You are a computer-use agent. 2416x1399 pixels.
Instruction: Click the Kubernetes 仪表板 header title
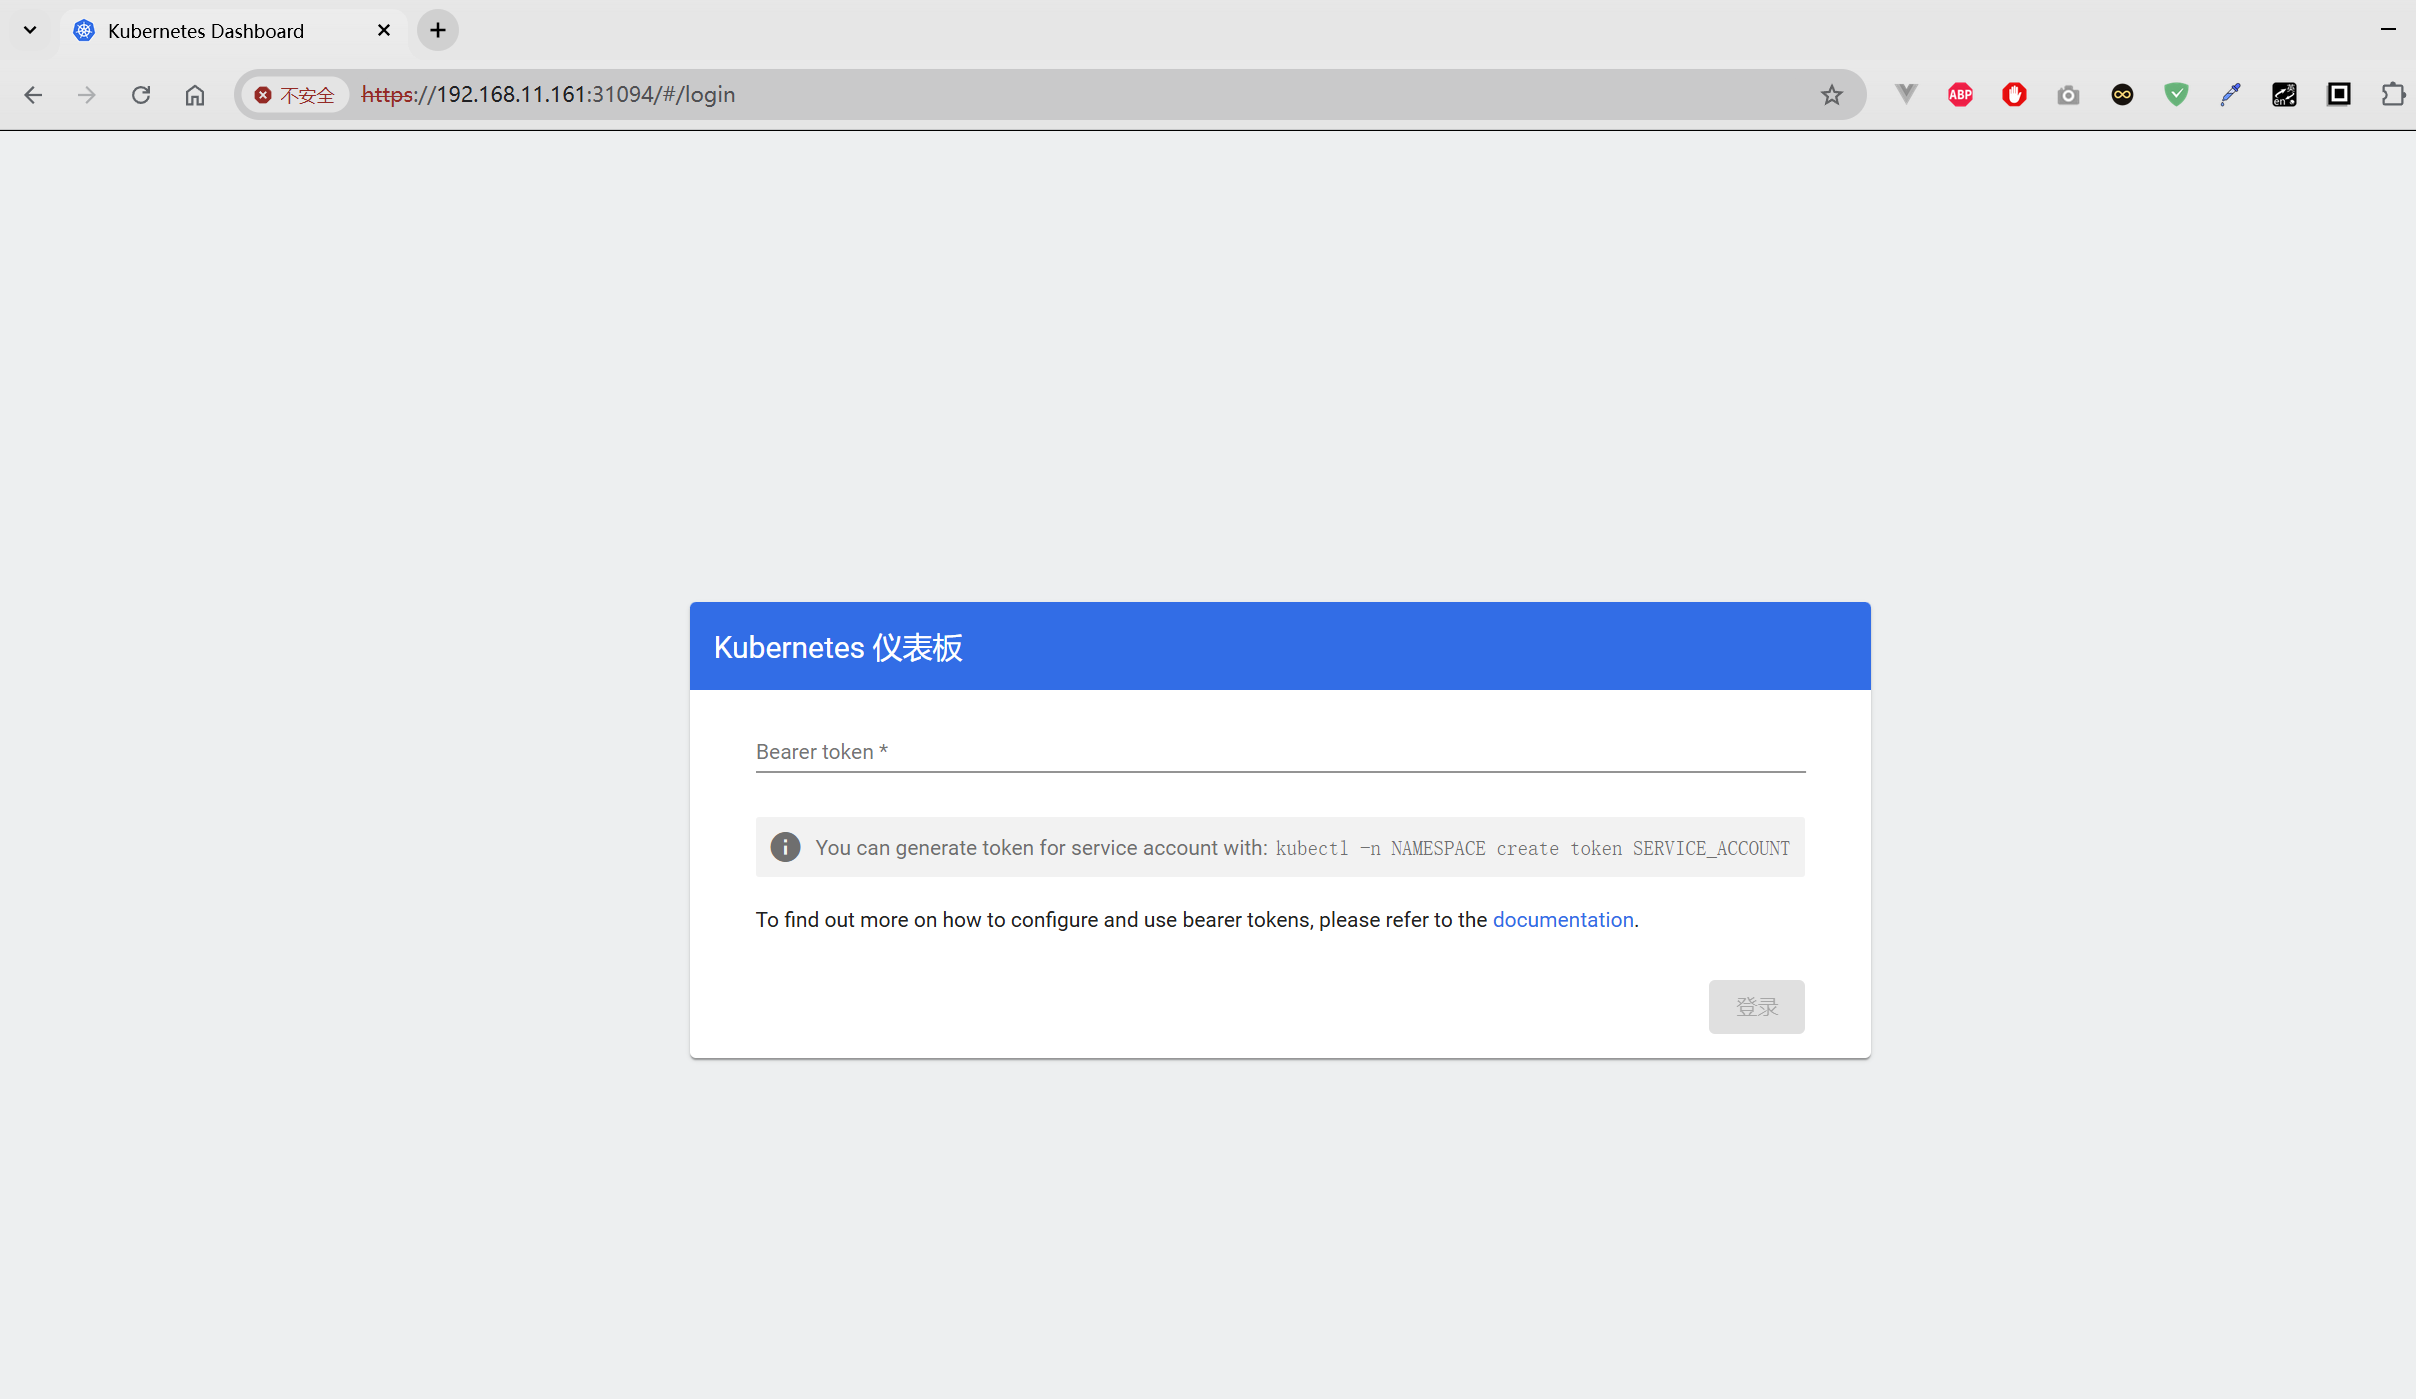(x=838, y=647)
